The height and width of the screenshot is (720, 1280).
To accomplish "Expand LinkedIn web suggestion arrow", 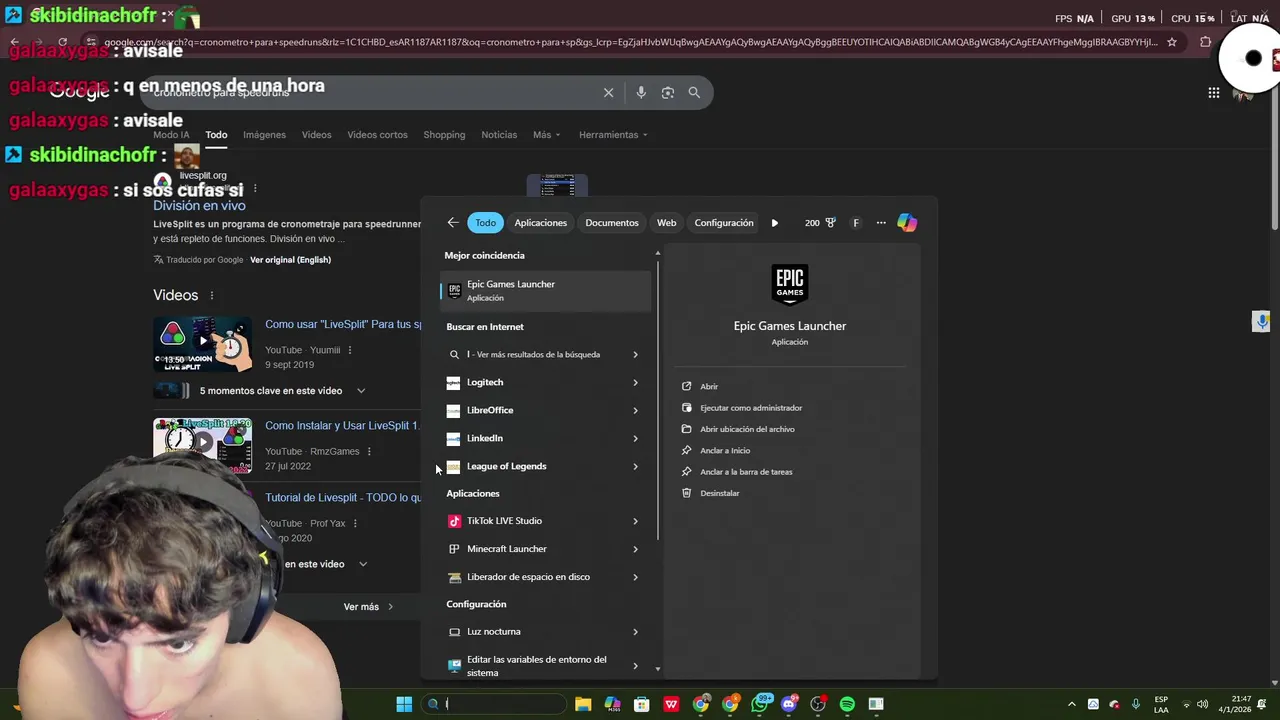I will pyautogui.click(x=635, y=438).
